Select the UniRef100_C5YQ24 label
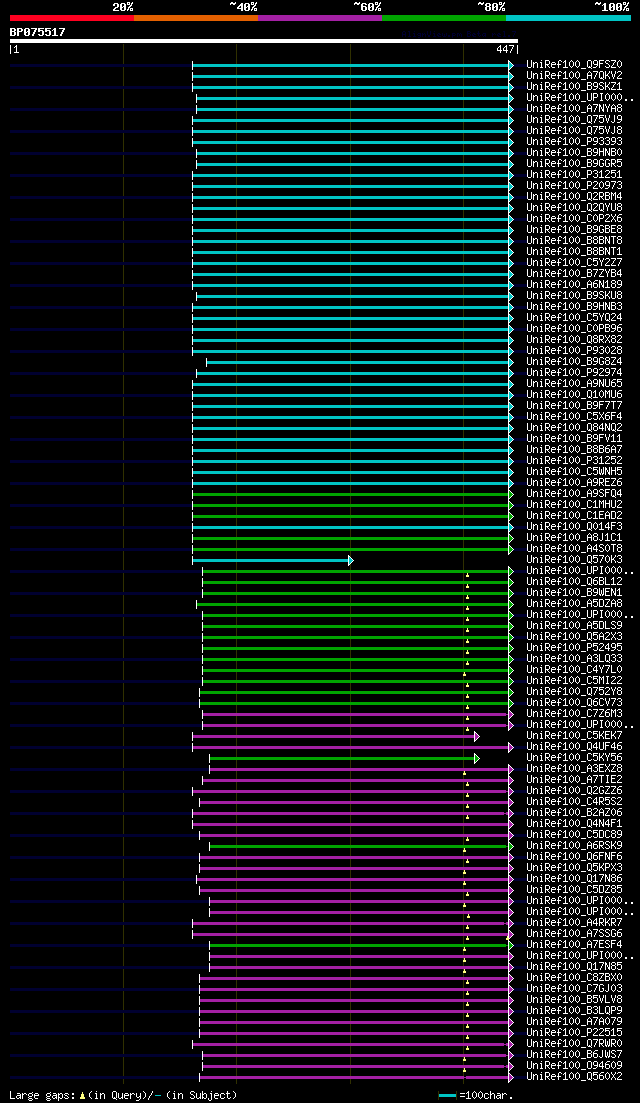The image size is (640, 1103). (574, 317)
